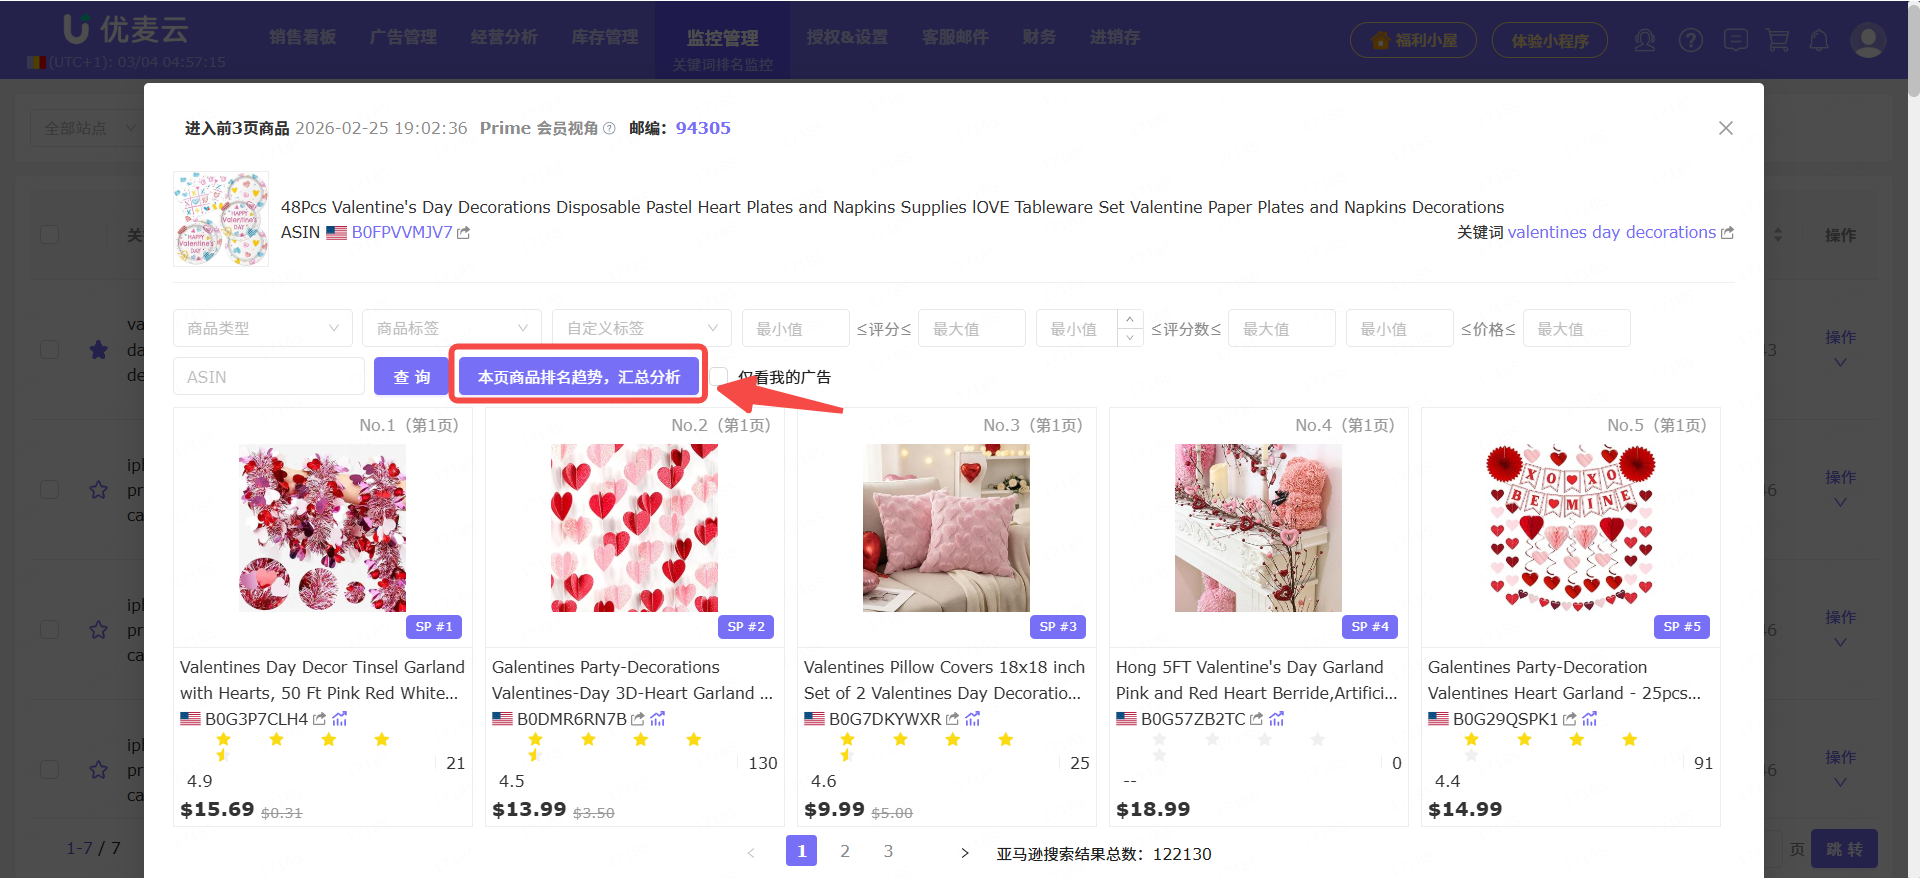Open 库存管理 menu
1920x878 pixels.
605,37
